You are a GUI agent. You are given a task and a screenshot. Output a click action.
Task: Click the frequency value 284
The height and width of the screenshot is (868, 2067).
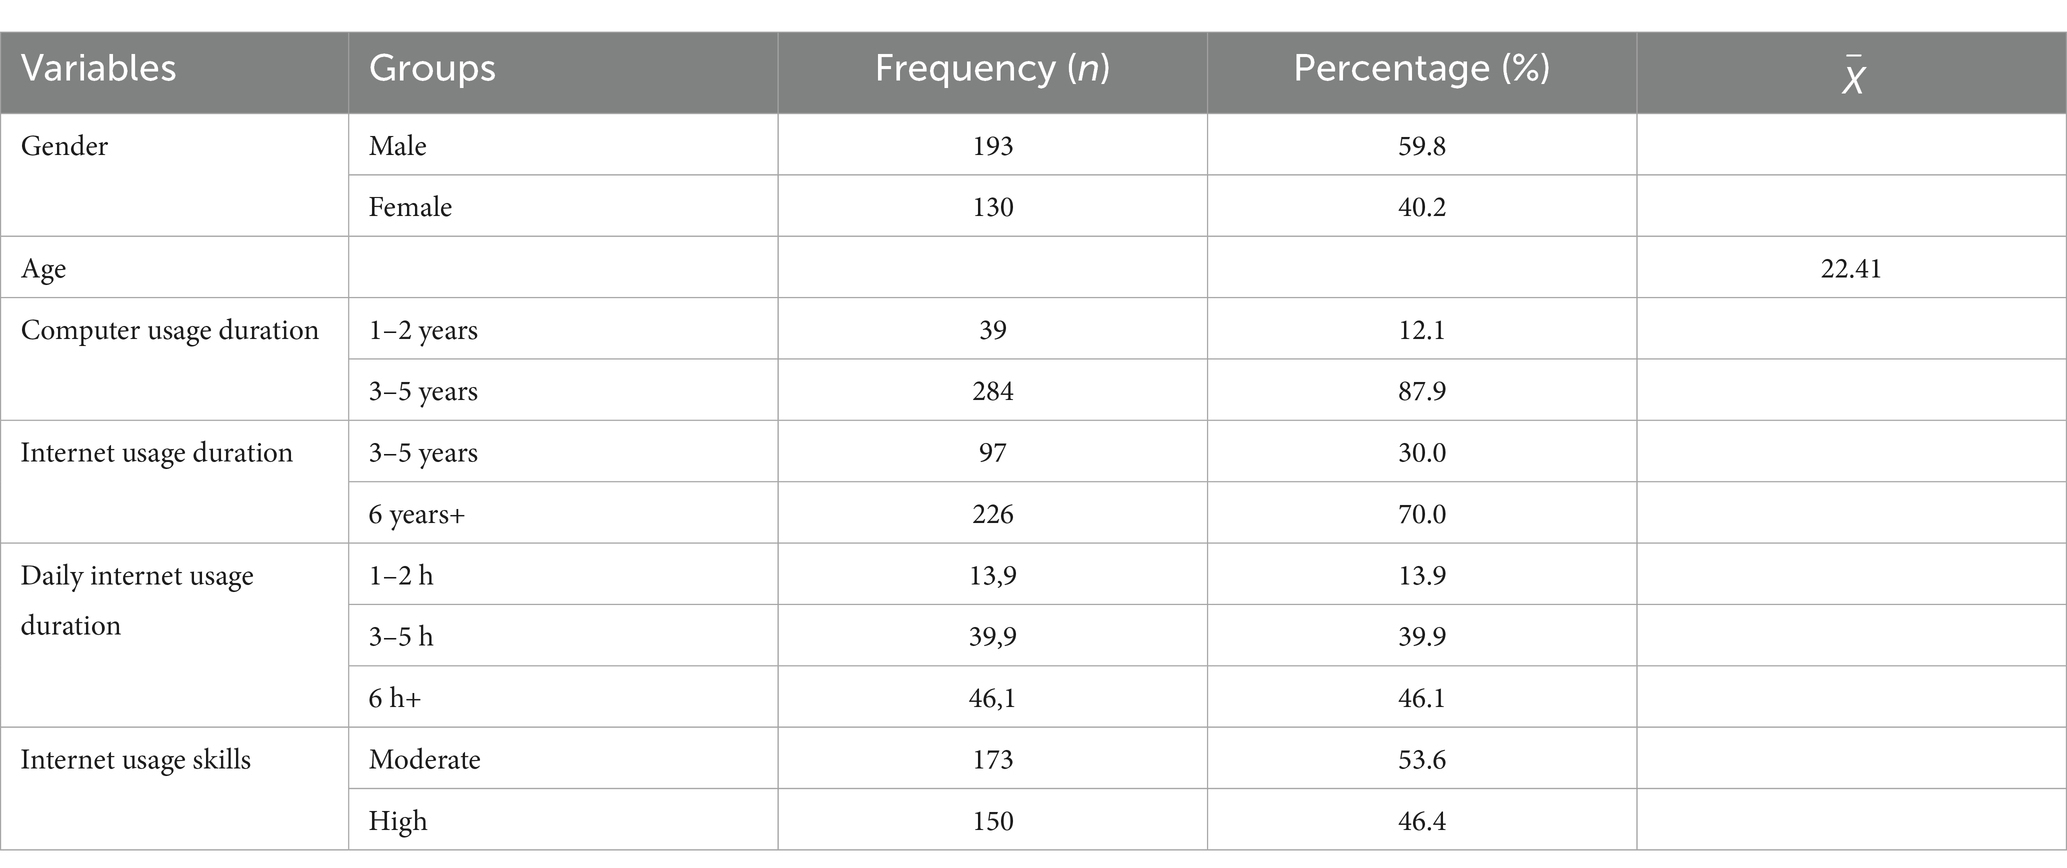992,391
